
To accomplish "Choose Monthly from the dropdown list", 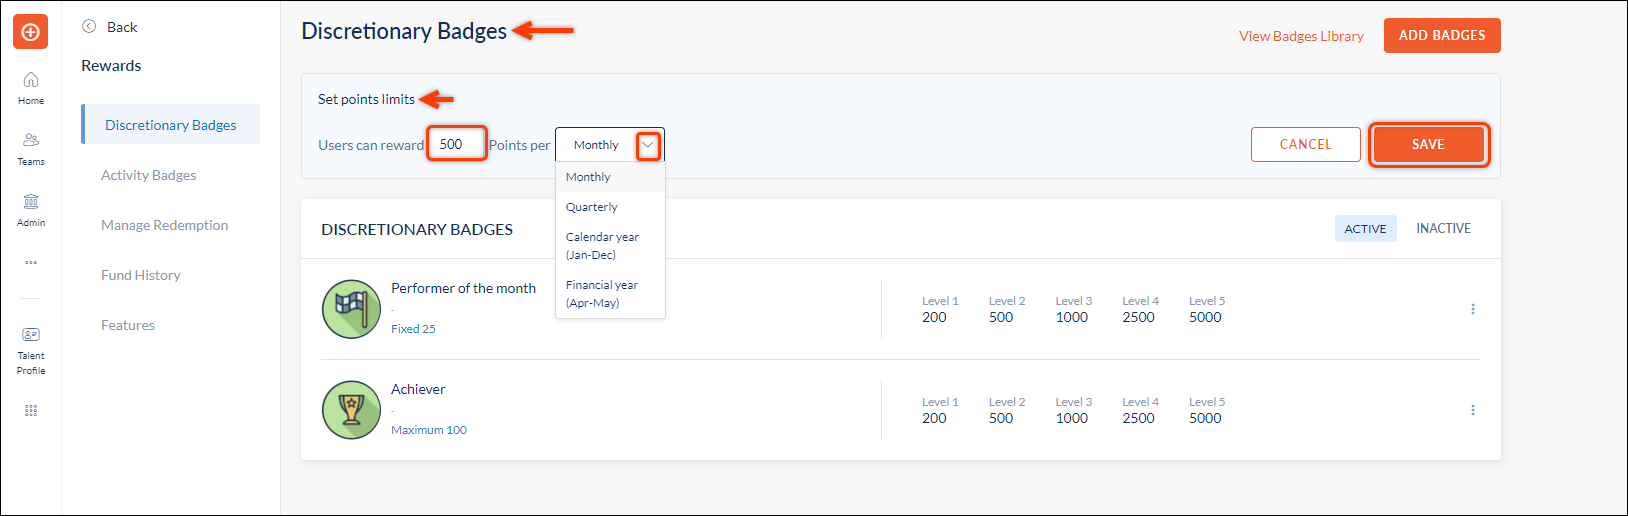I will (x=610, y=177).
